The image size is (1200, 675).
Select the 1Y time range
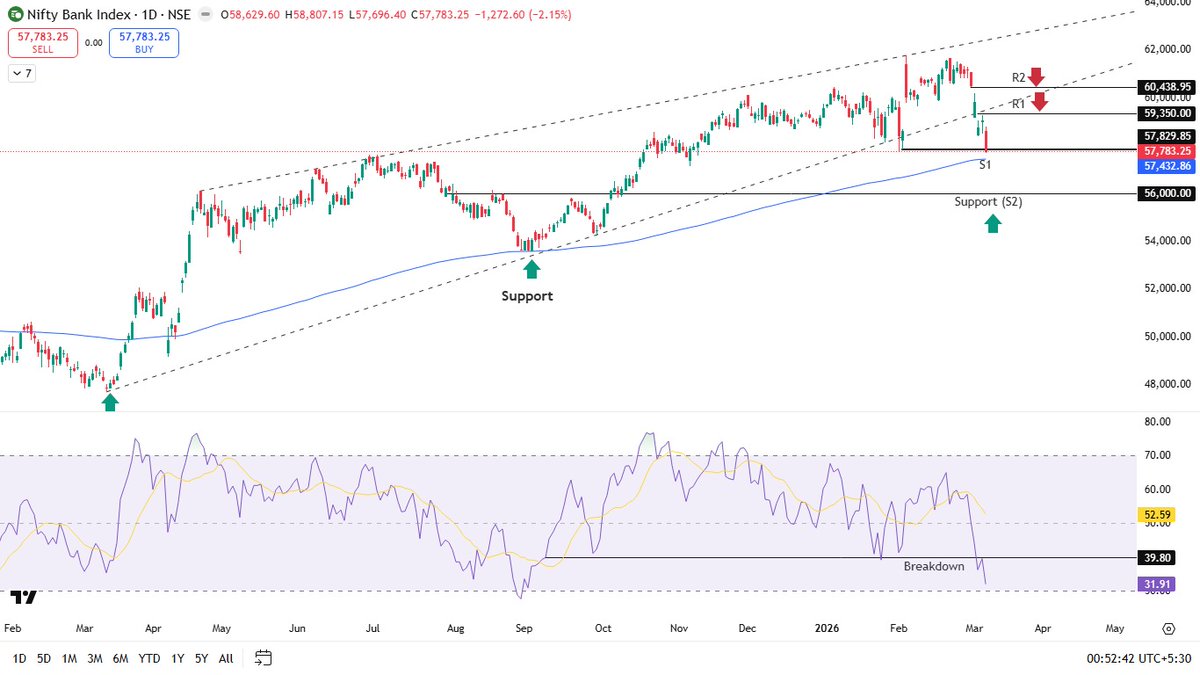point(177,658)
